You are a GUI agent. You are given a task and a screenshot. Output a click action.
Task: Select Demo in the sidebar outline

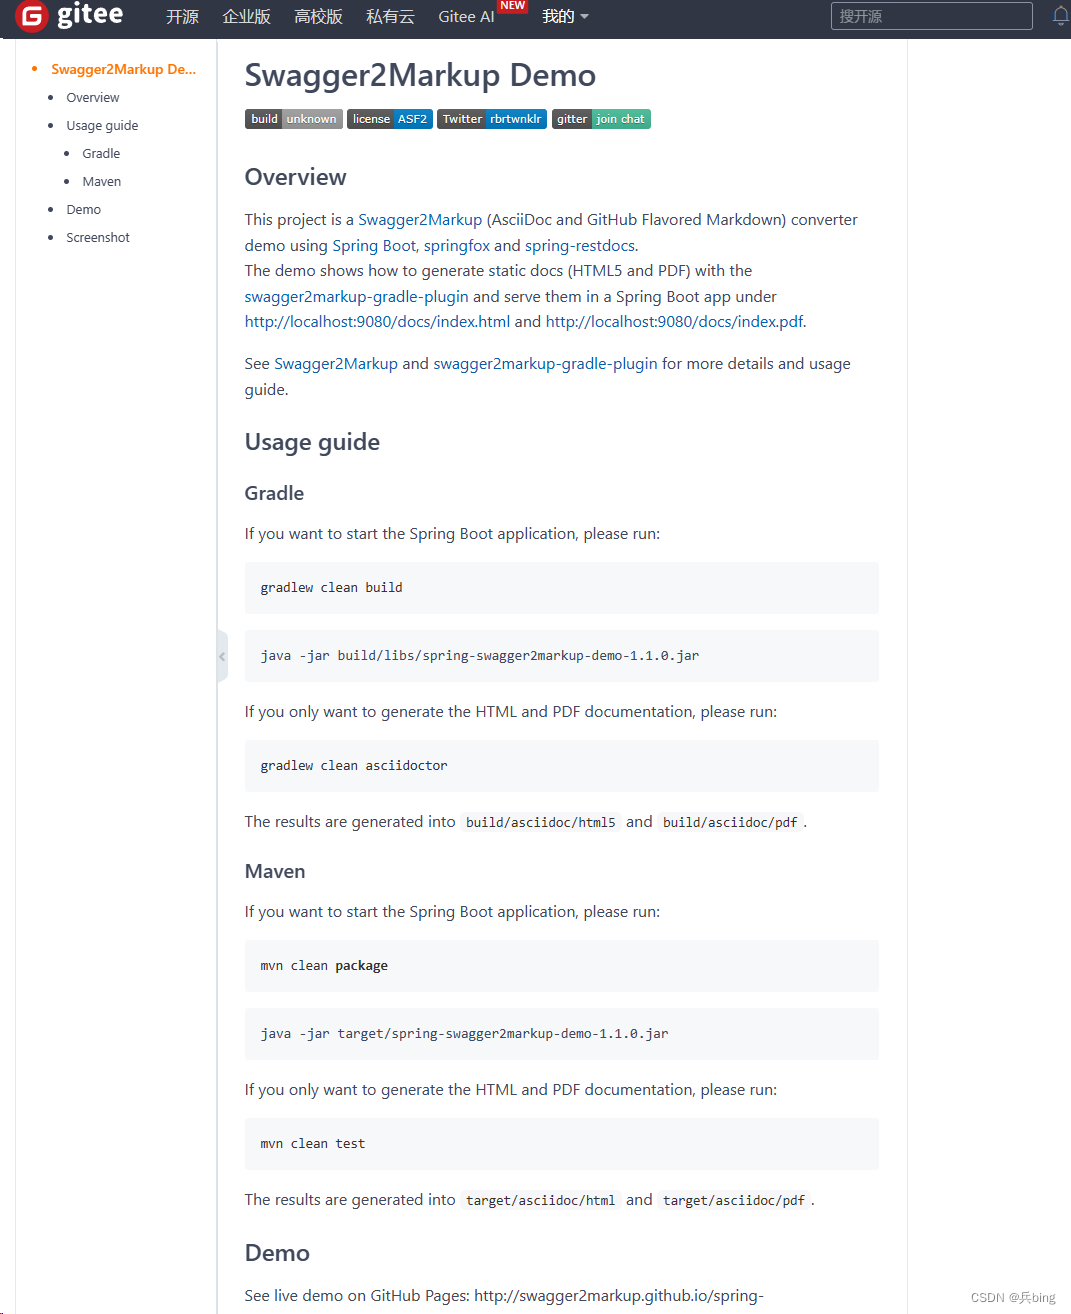(83, 209)
